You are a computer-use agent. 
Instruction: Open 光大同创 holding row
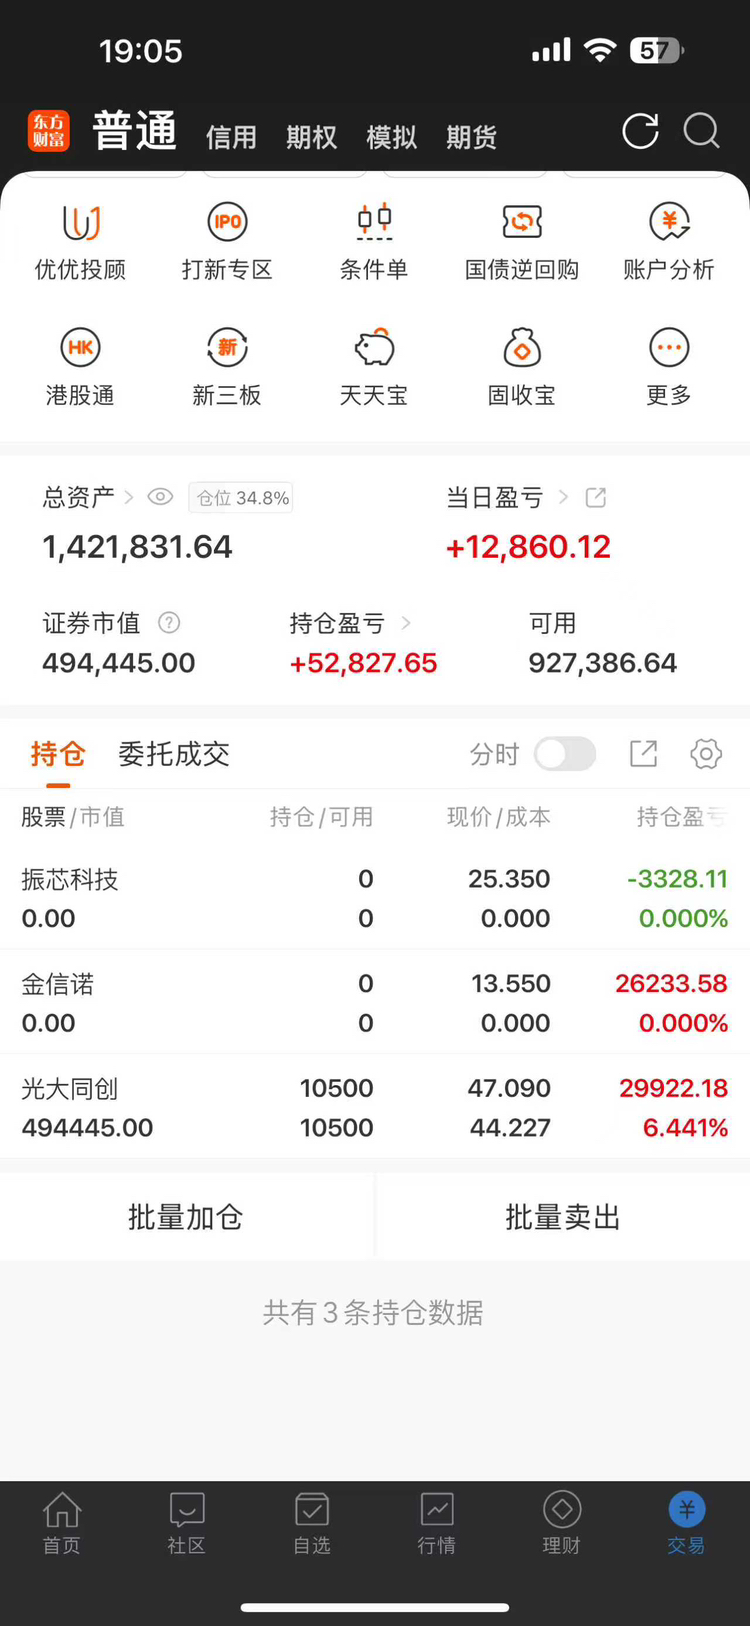click(x=375, y=1108)
